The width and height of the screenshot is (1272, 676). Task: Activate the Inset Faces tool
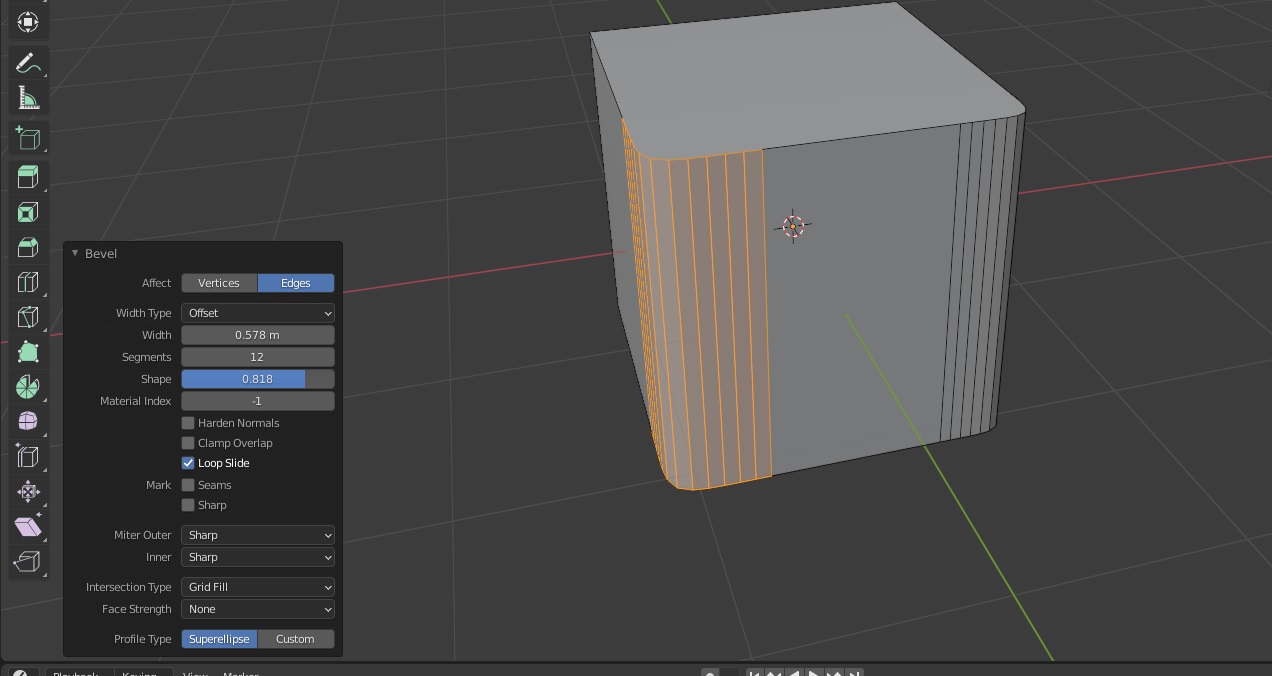click(28, 212)
